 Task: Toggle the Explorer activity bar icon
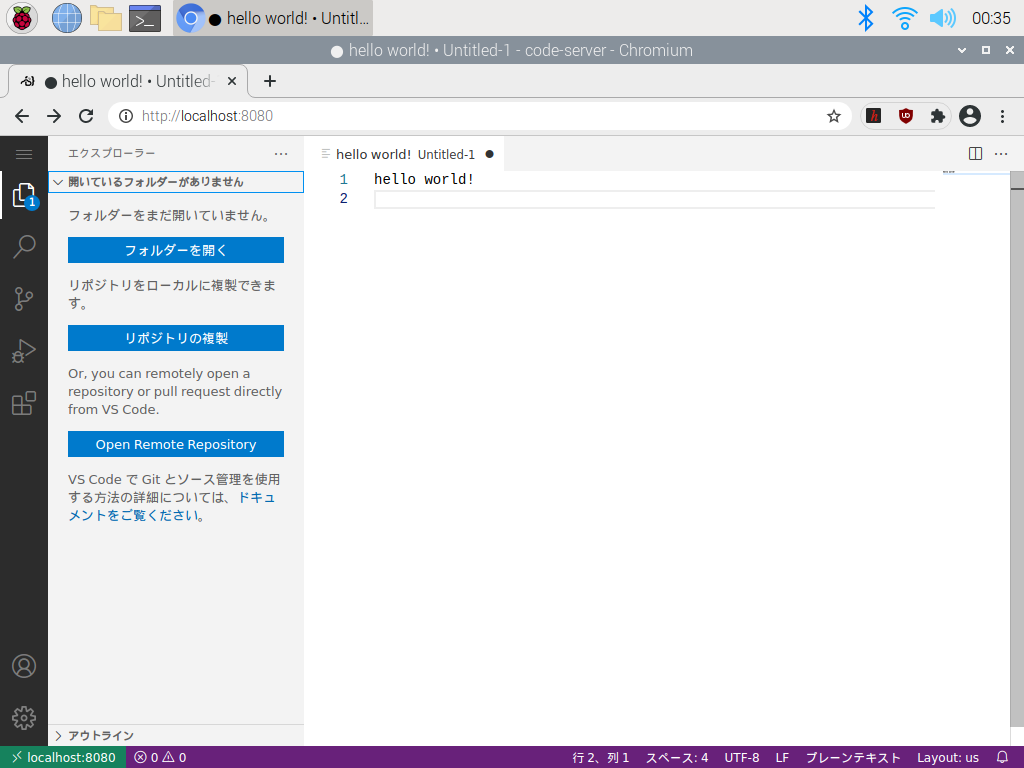point(24,195)
